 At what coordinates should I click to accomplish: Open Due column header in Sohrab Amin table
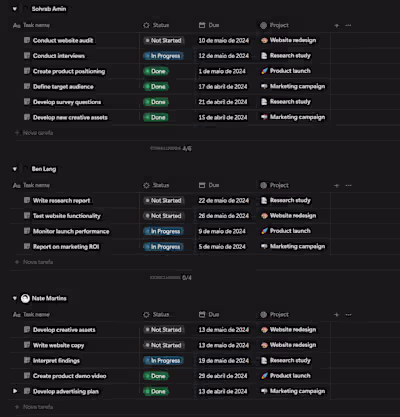tap(209, 25)
